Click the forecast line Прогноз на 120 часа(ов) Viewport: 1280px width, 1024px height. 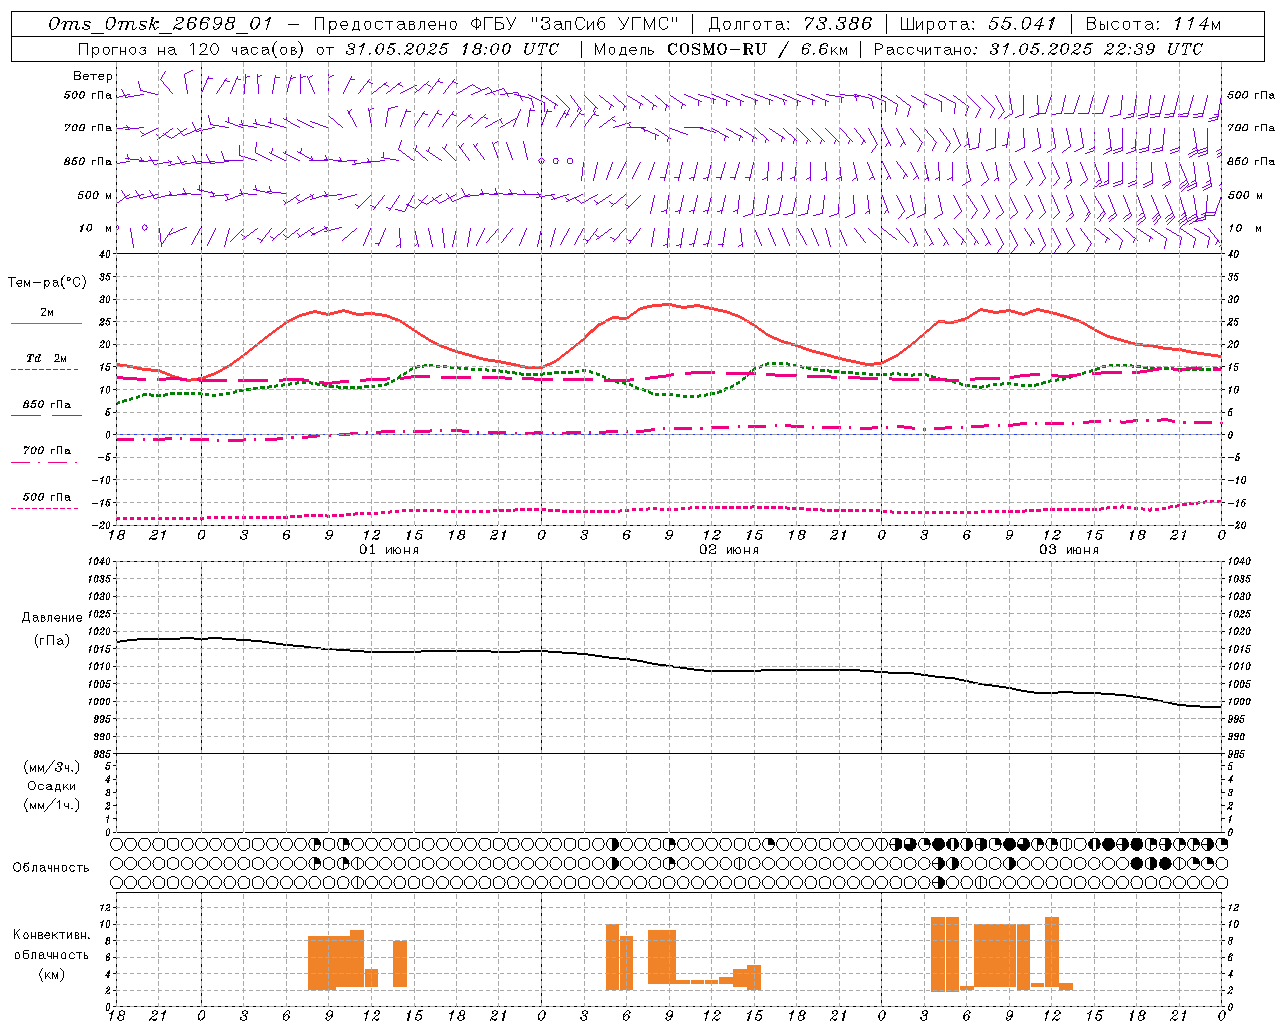pyautogui.click(x=190, y=48)
